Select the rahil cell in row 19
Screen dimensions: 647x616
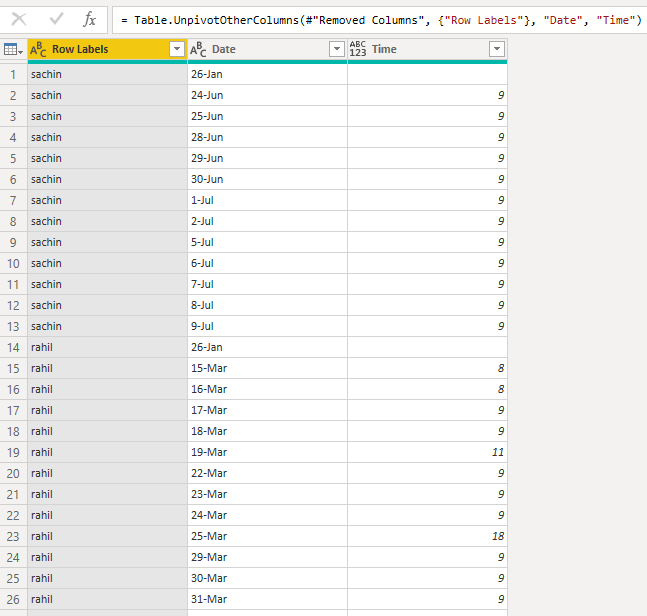click(x=107, y=453)
